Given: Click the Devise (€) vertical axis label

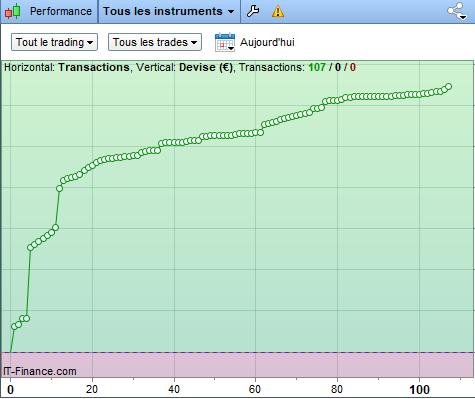Looking at the screenshot, I should point(206,67).
